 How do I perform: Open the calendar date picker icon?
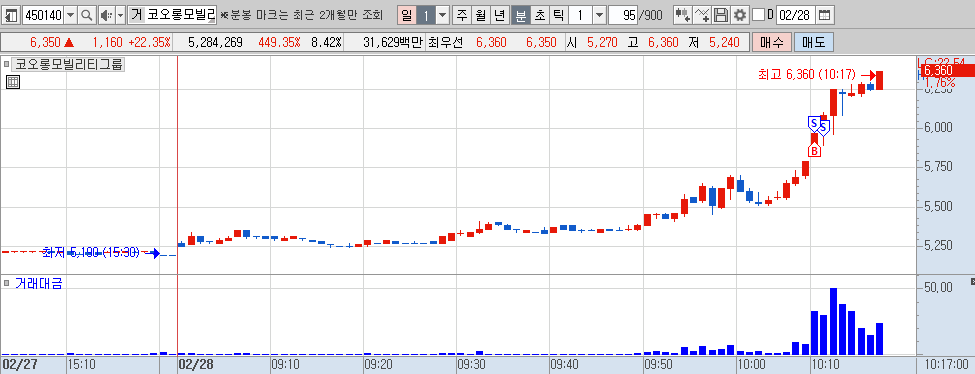coord(824,15)
